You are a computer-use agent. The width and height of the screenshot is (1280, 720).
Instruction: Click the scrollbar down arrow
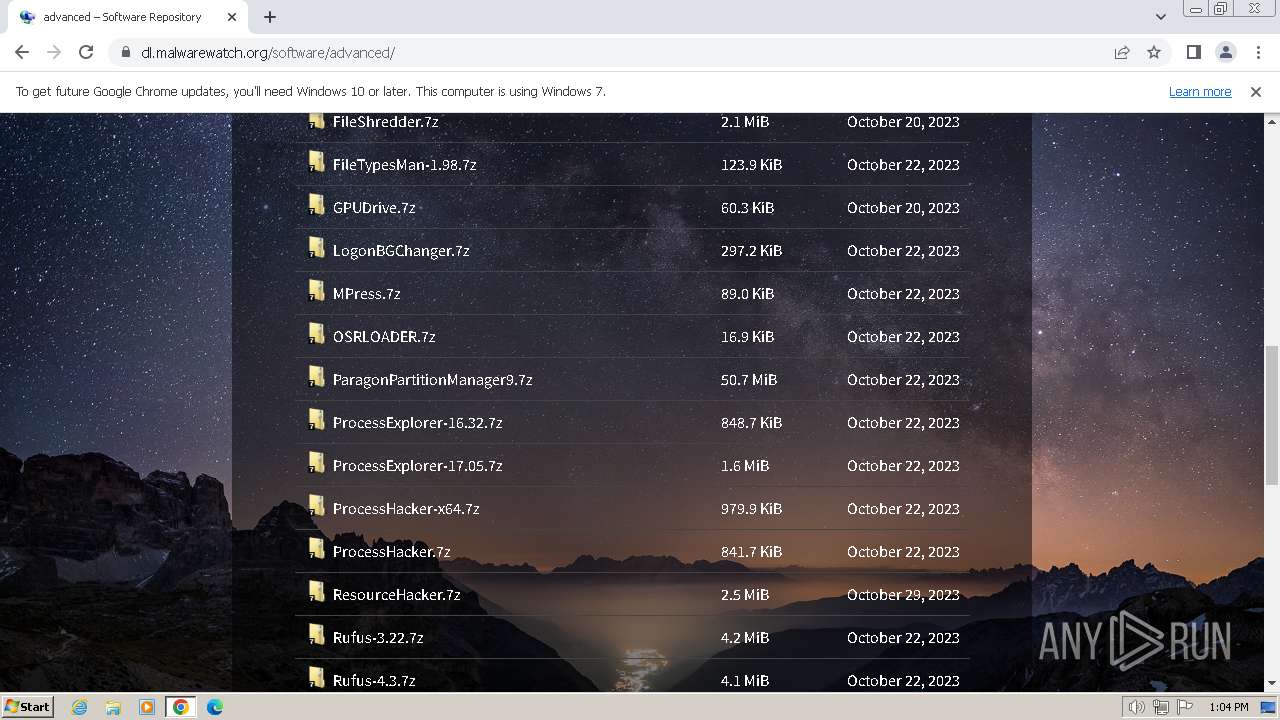1271,683
